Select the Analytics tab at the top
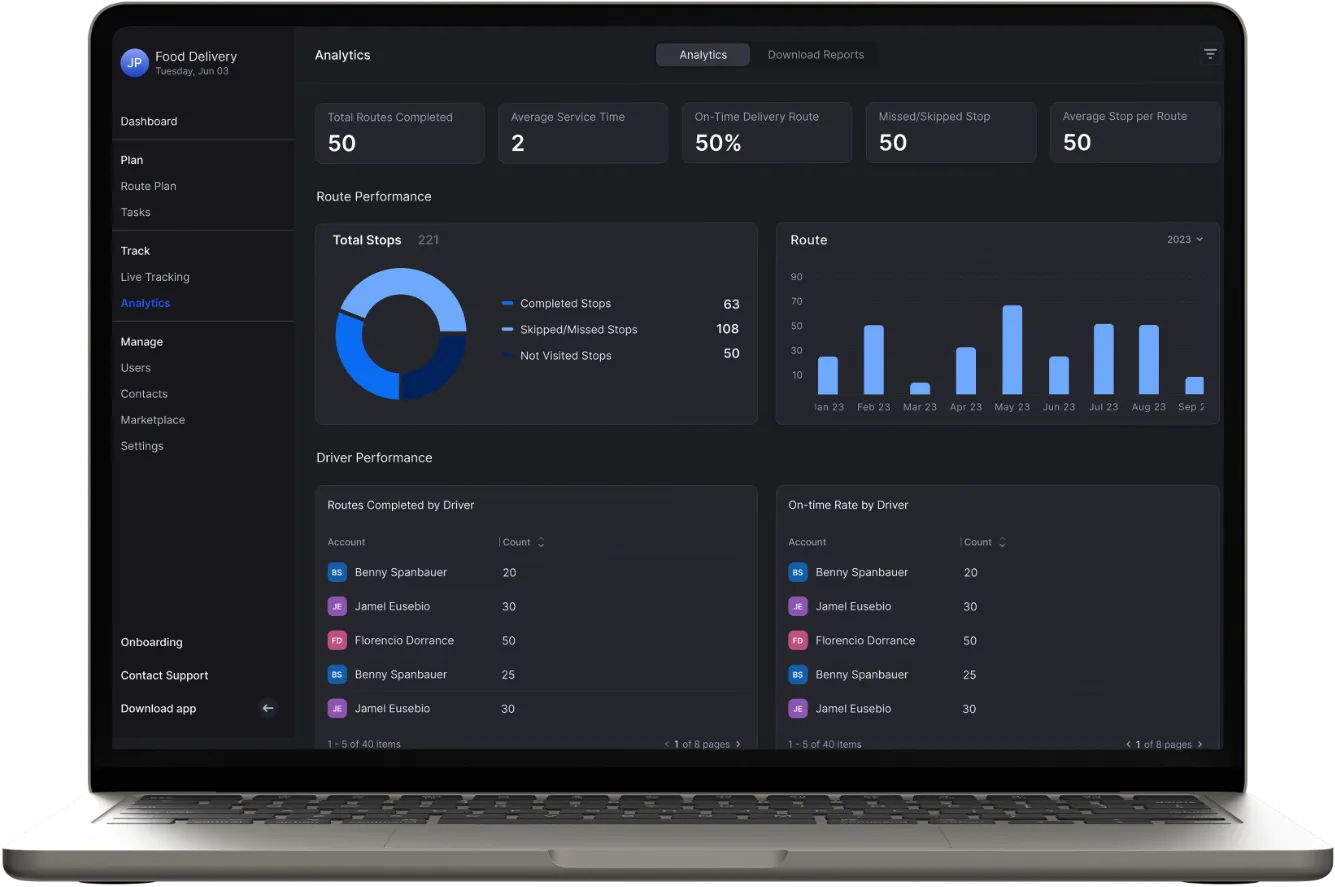The image size is (1335, 887). [703, 55]
